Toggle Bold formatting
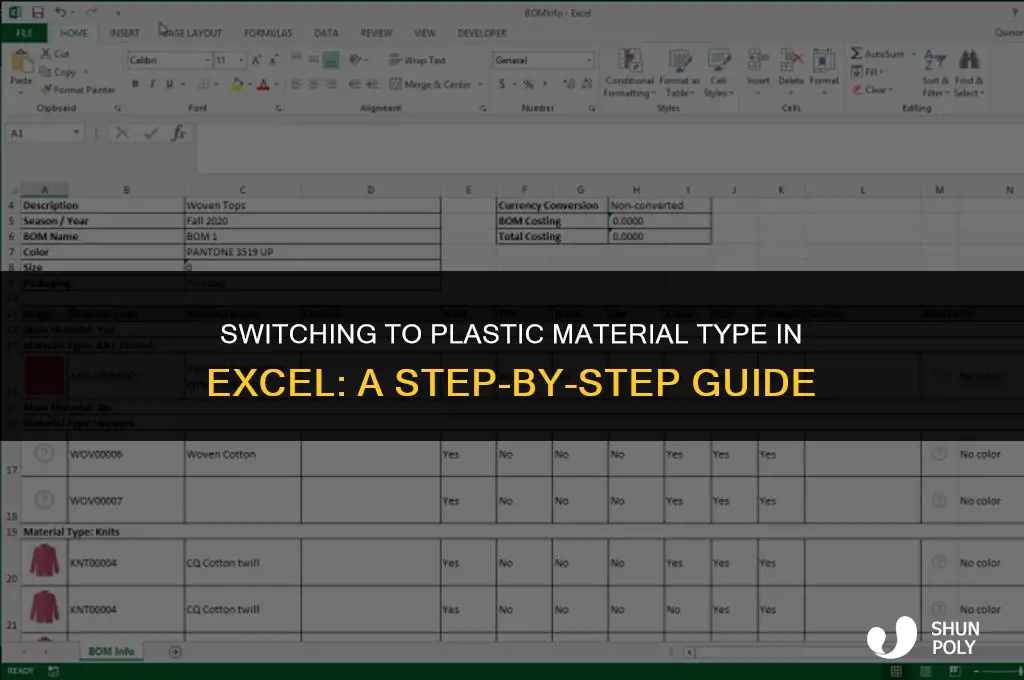 coord(135,84)
